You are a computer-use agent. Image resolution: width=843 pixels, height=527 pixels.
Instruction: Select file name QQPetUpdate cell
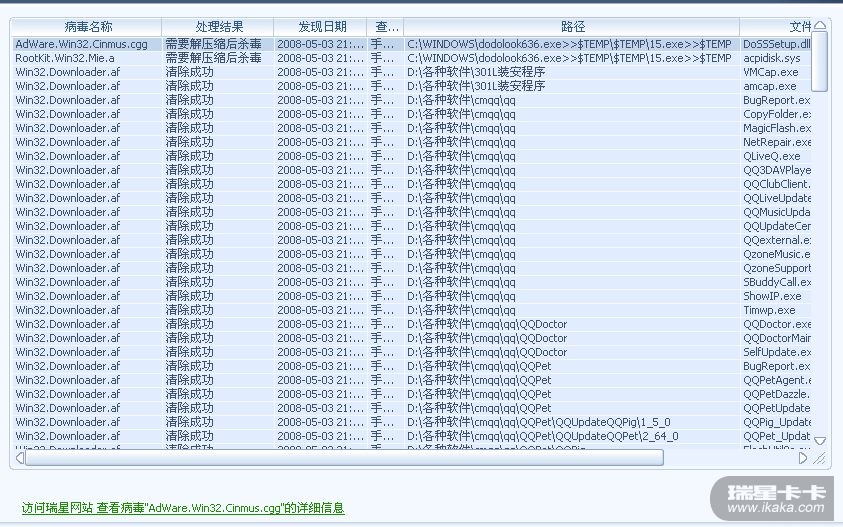click(x=776, y=408)
